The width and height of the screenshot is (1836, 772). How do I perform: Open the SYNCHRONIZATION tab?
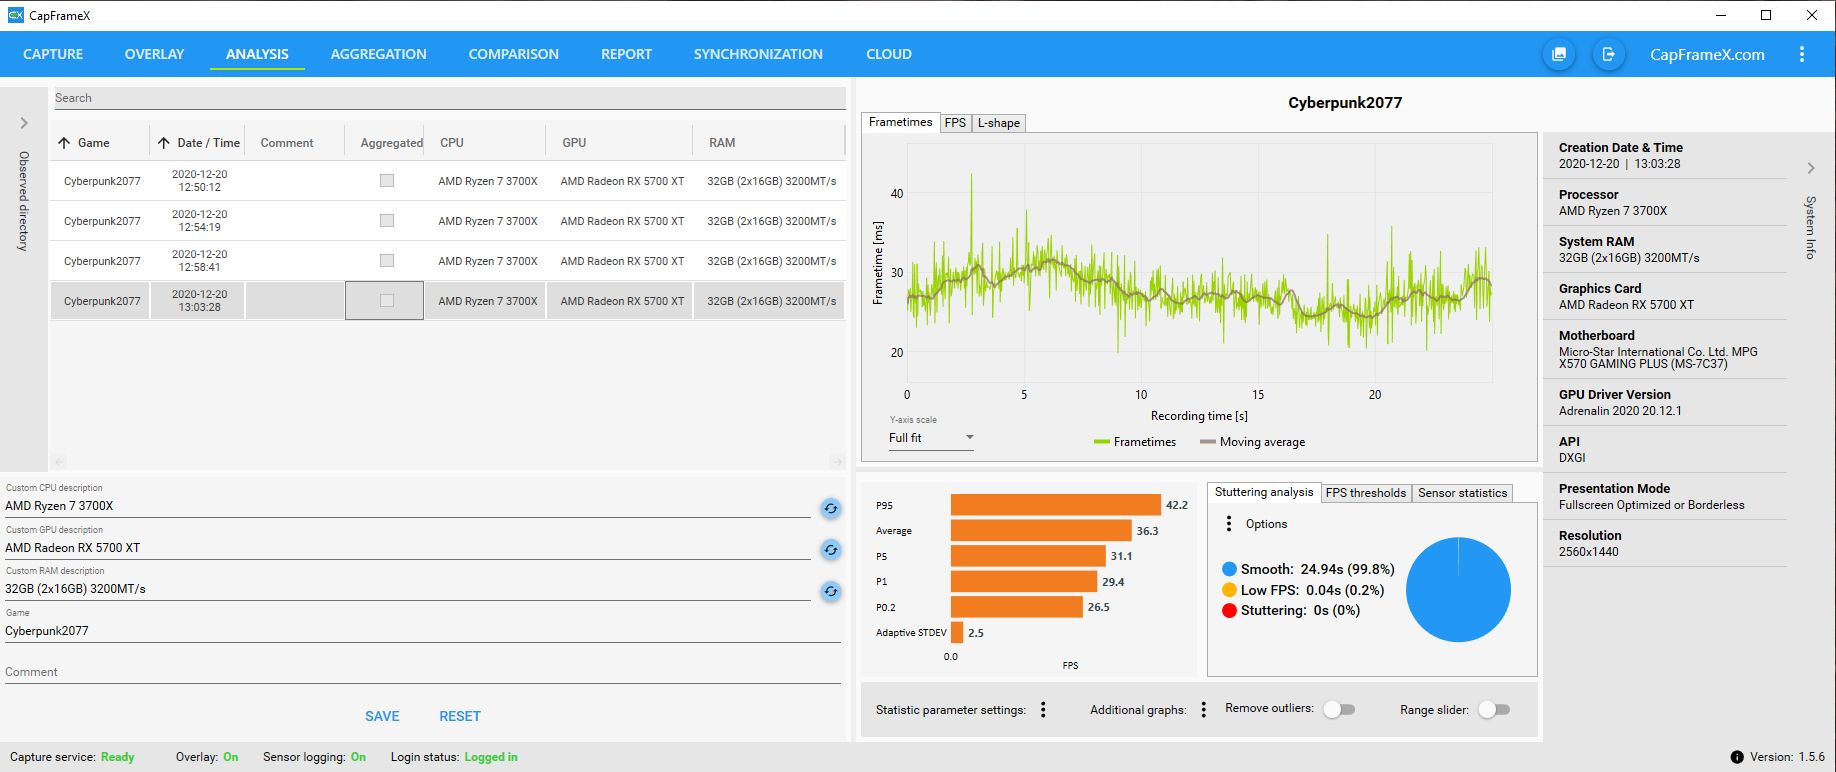(x=758, y=54)
